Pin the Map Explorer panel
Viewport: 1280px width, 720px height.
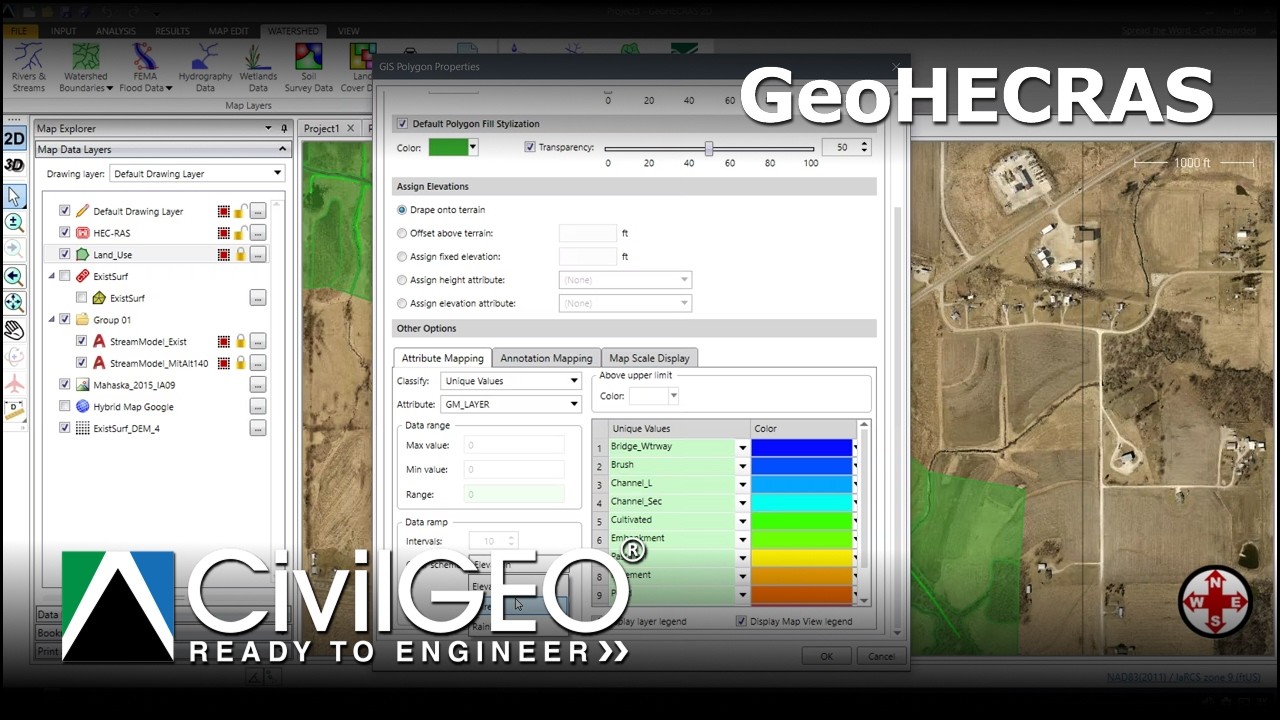click(284, 128)
